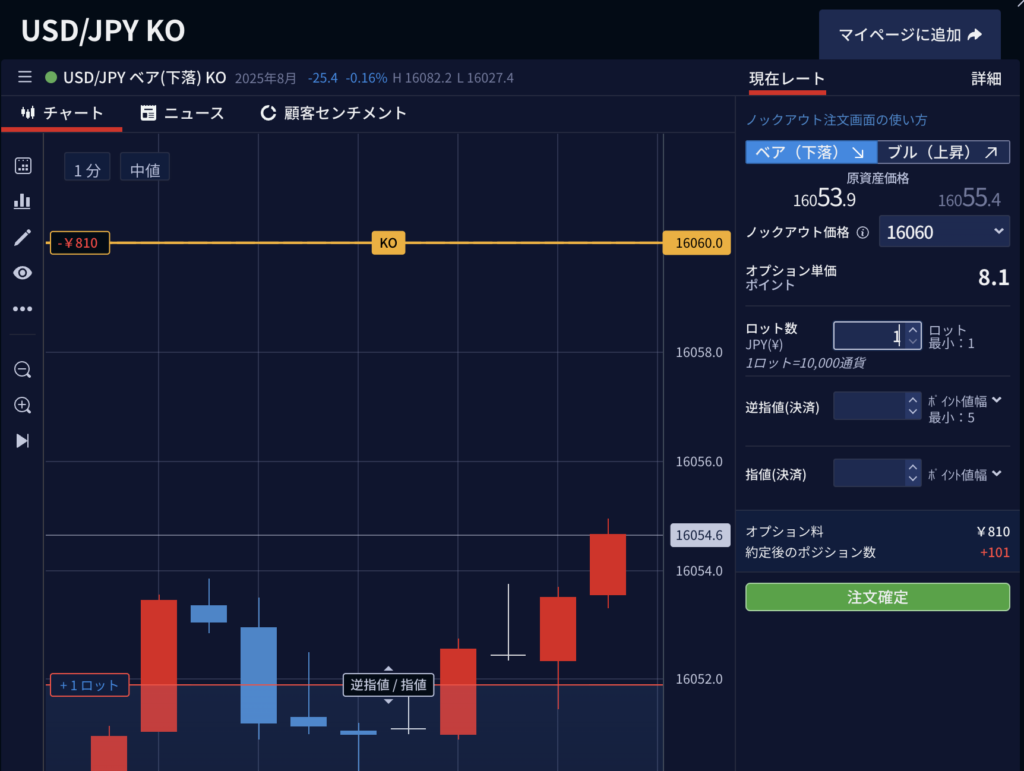Open the 1分 timeframe selector

pos(87,170)
